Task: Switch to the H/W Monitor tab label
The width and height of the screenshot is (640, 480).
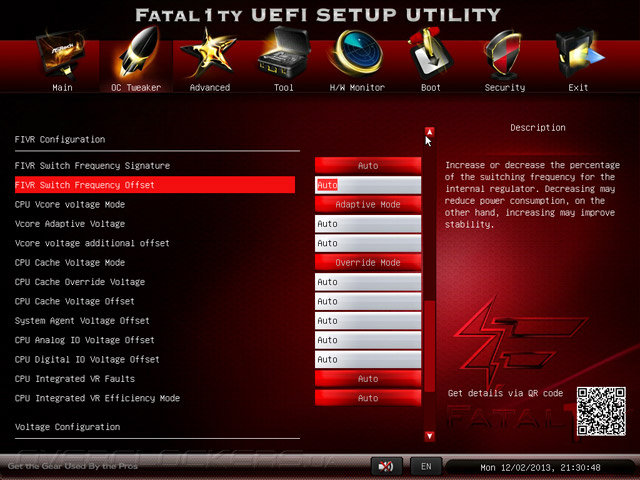Action: [357, 87]
